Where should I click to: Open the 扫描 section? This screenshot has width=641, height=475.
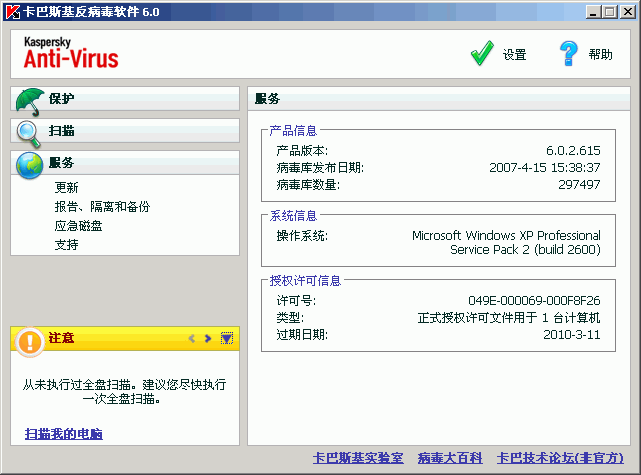(125, 131)
